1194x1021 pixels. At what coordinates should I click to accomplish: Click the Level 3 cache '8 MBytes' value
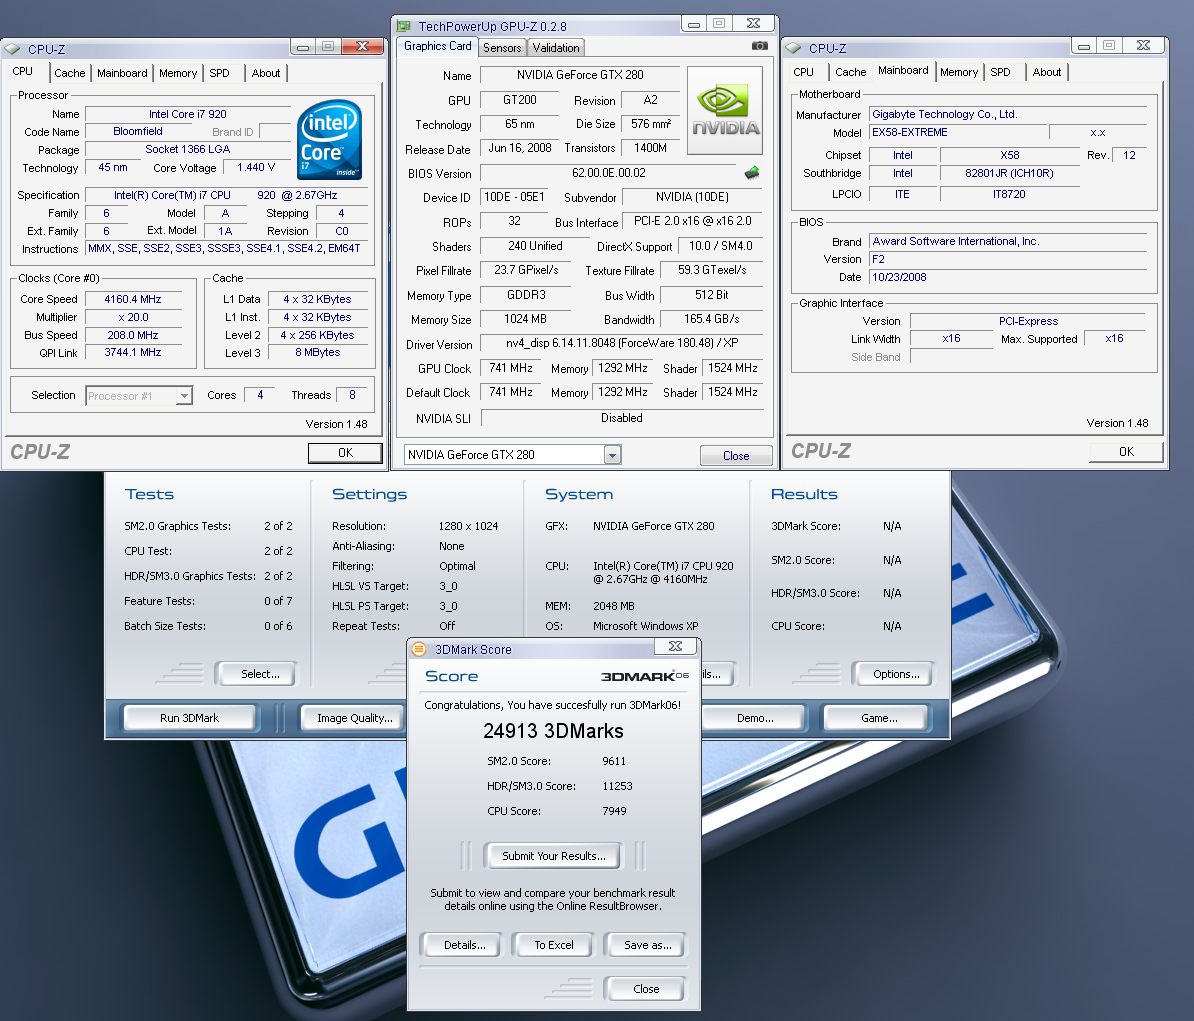[x=318, y=353]
